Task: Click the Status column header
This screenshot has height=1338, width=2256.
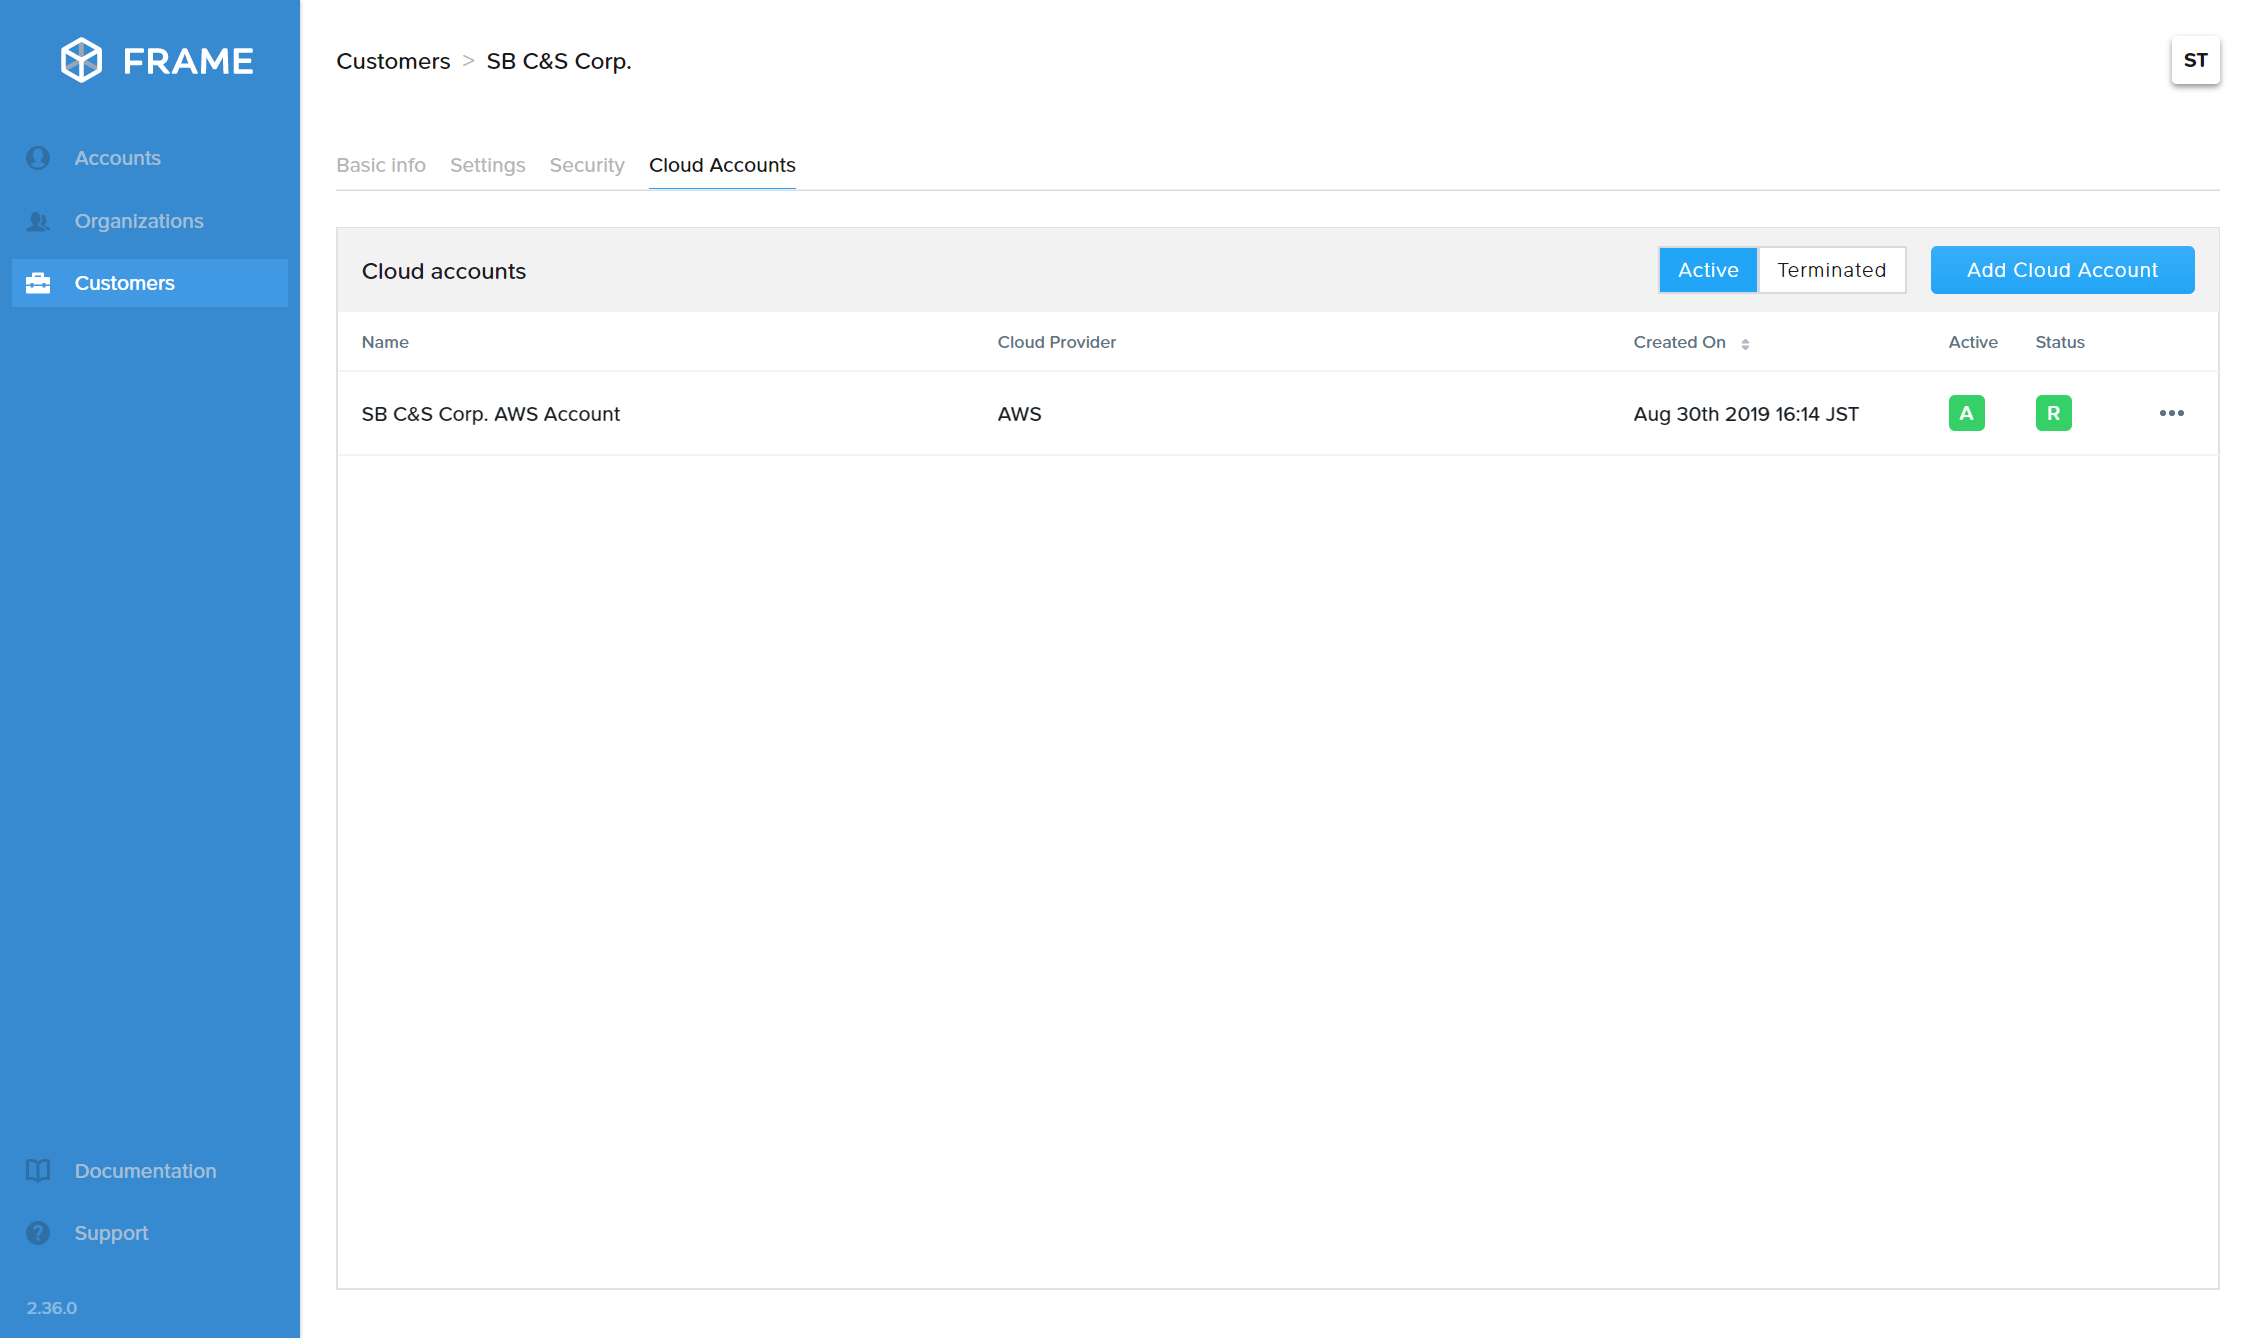Action: (2059, 342)
